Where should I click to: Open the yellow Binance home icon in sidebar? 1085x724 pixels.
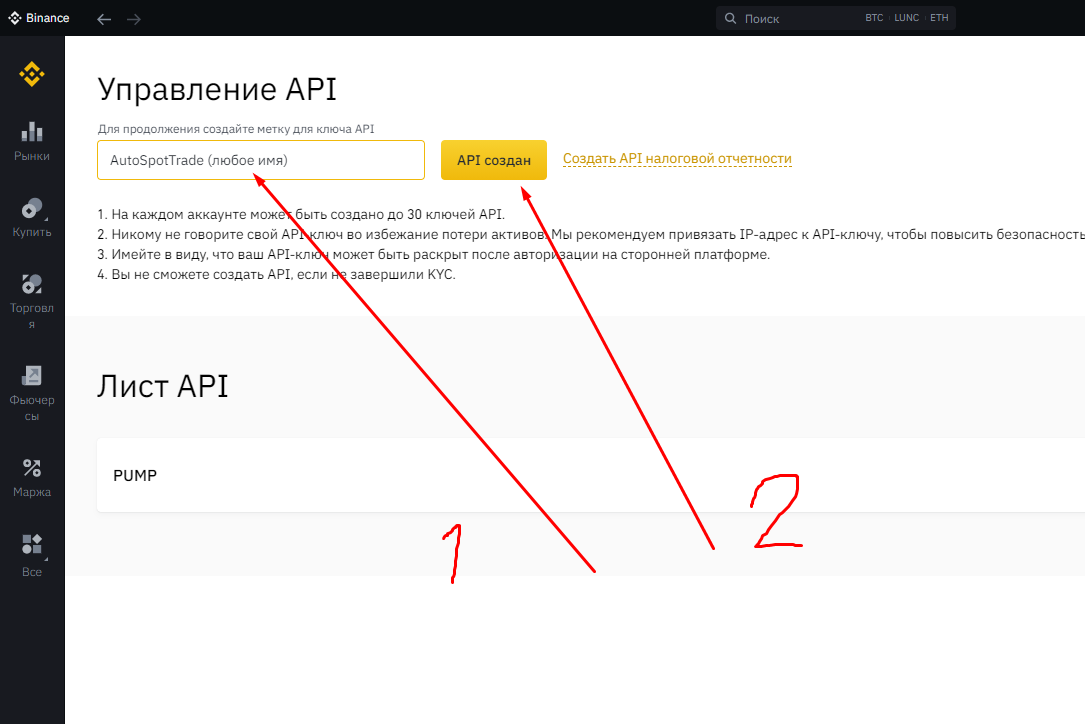coord(32,74)
